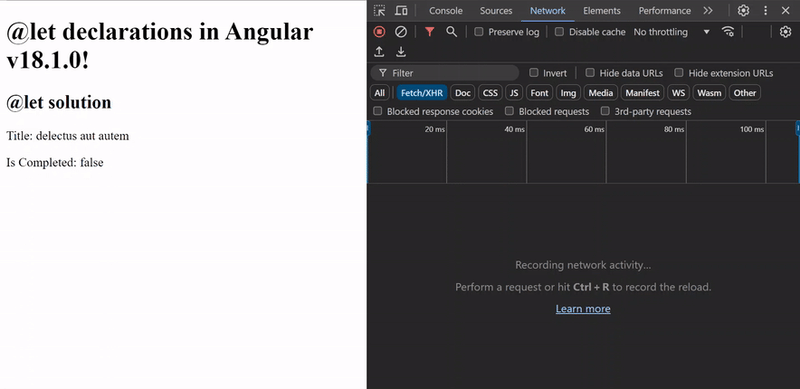Open network conditions Wi-Fi icon

tap(728, 32)
